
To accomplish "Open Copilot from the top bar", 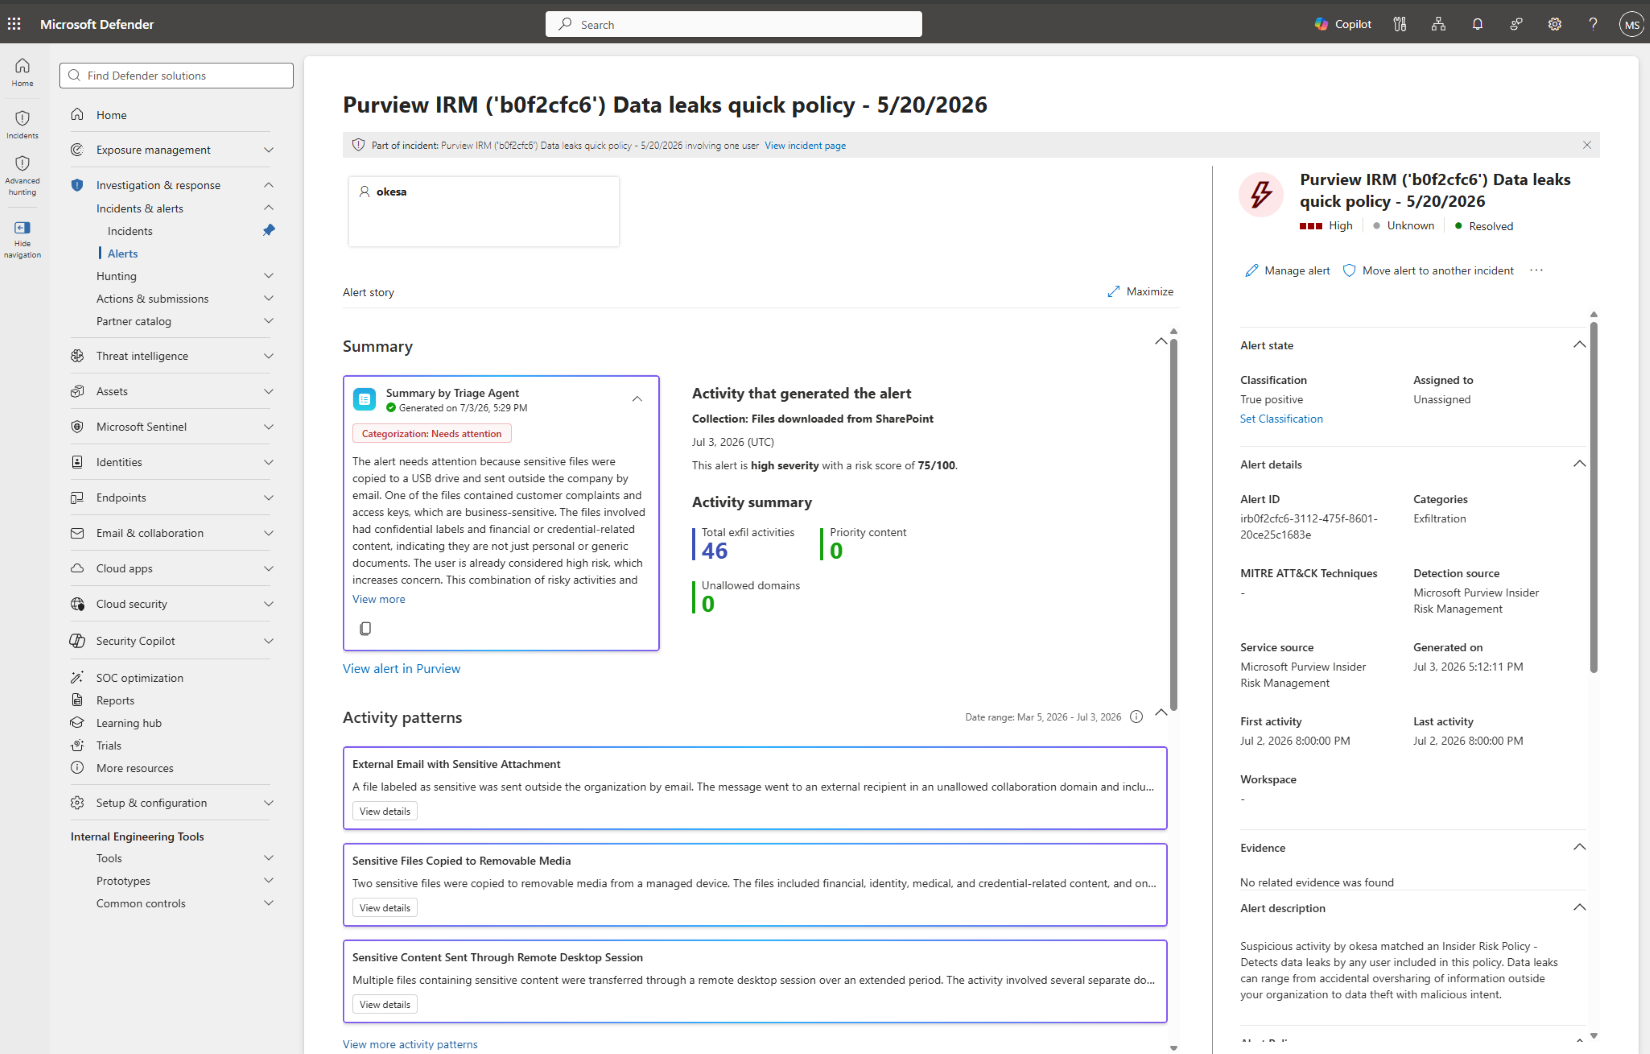I will (x=1343, y=24).
